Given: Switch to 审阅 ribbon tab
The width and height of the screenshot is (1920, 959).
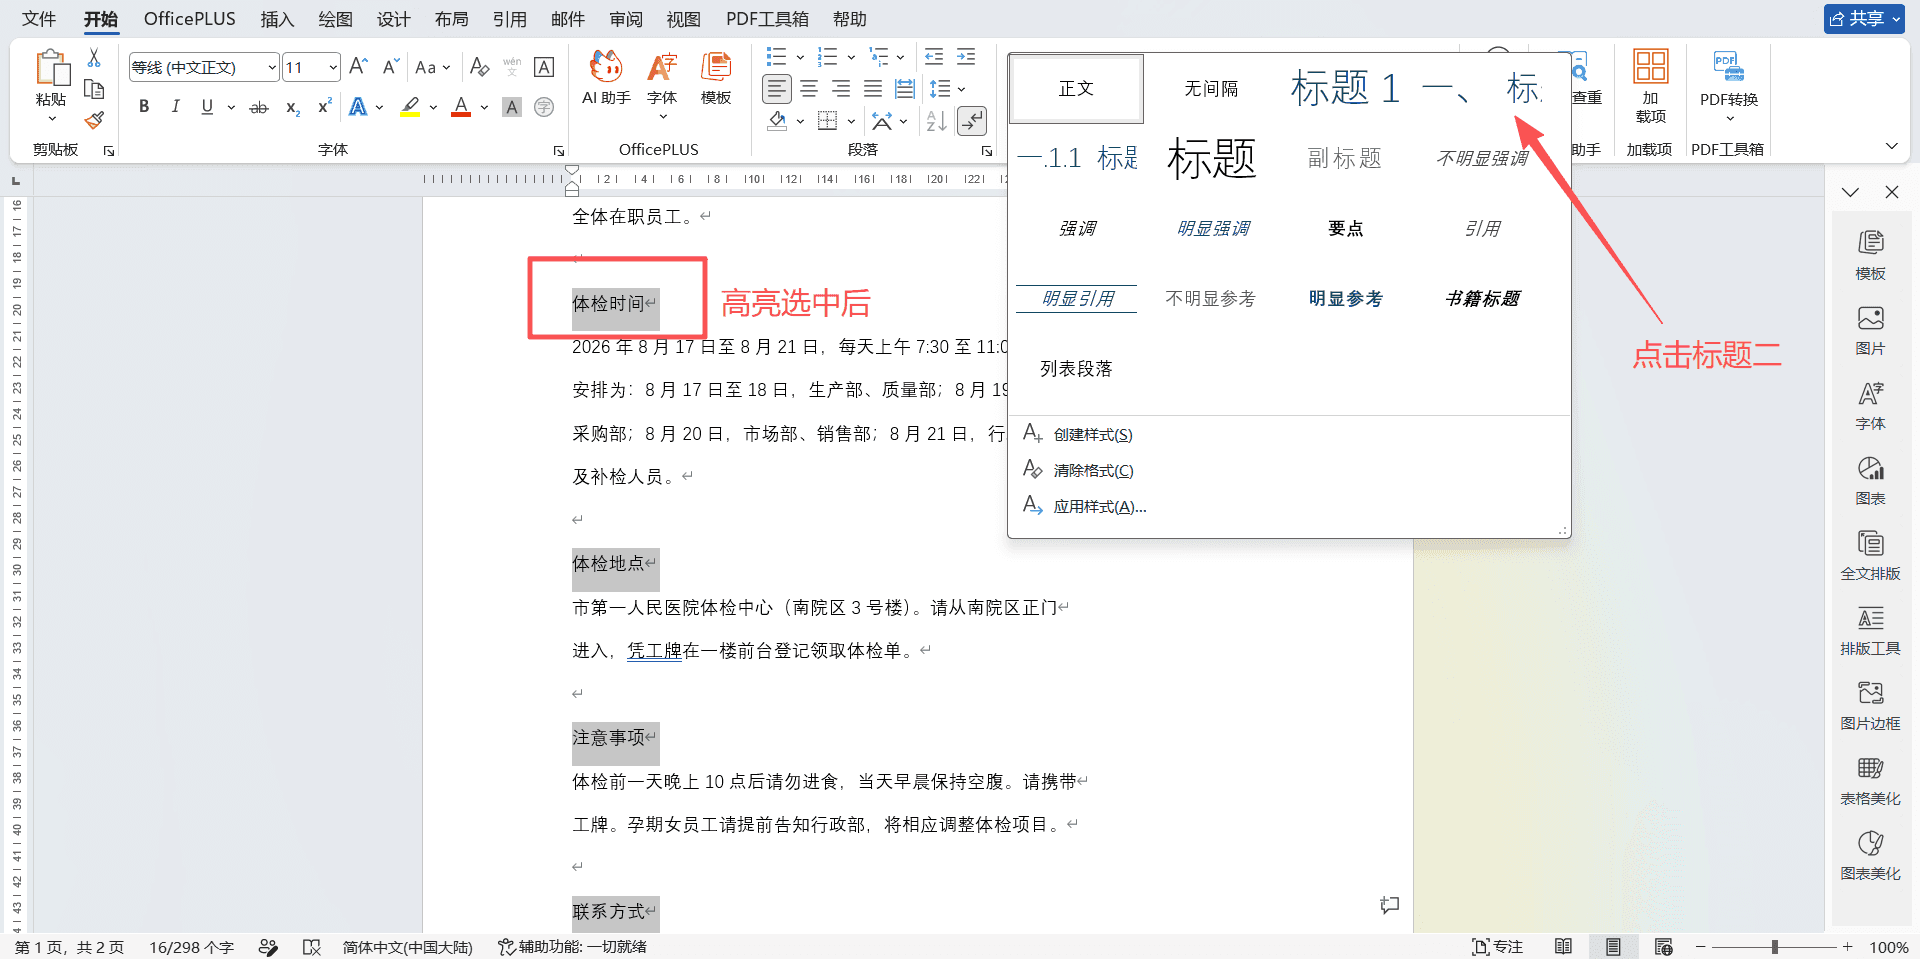Looking at the screenshot, I should pos(626,19).
